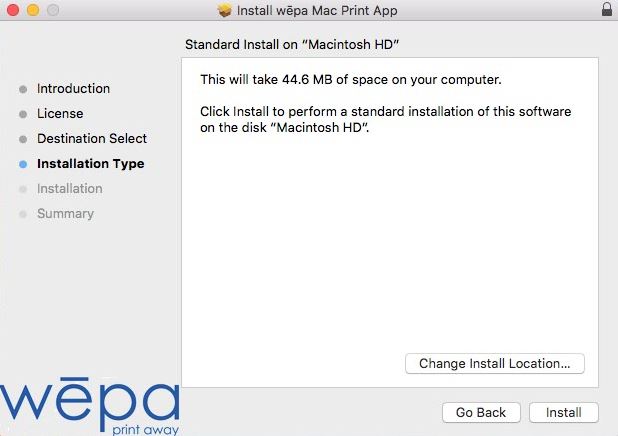
Task: Open Change Install Location options
Action: (495, 363)
